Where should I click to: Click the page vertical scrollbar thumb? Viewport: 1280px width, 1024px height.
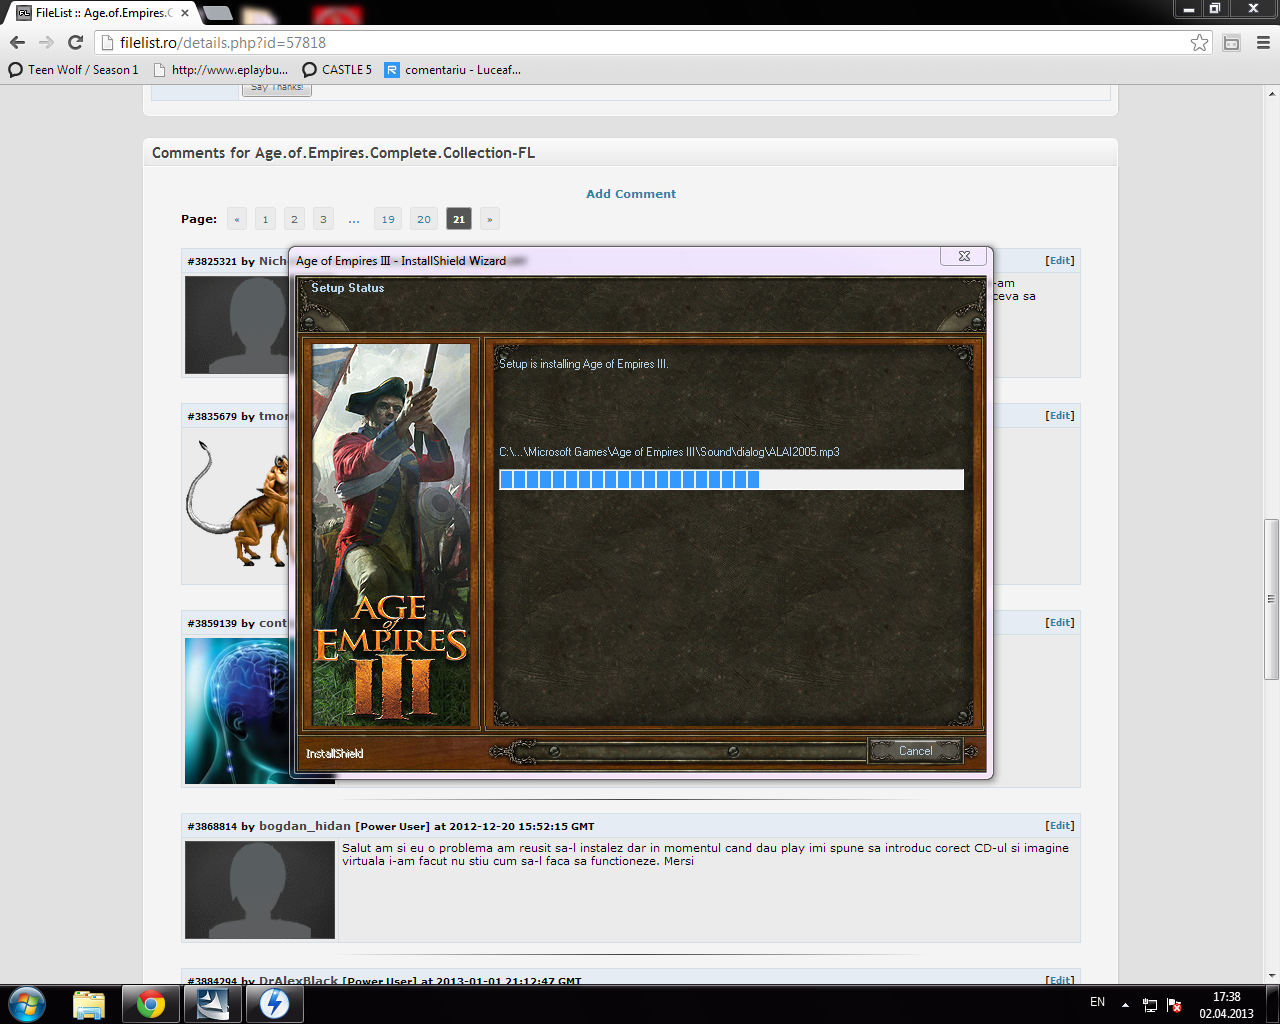click(1271, 599)
